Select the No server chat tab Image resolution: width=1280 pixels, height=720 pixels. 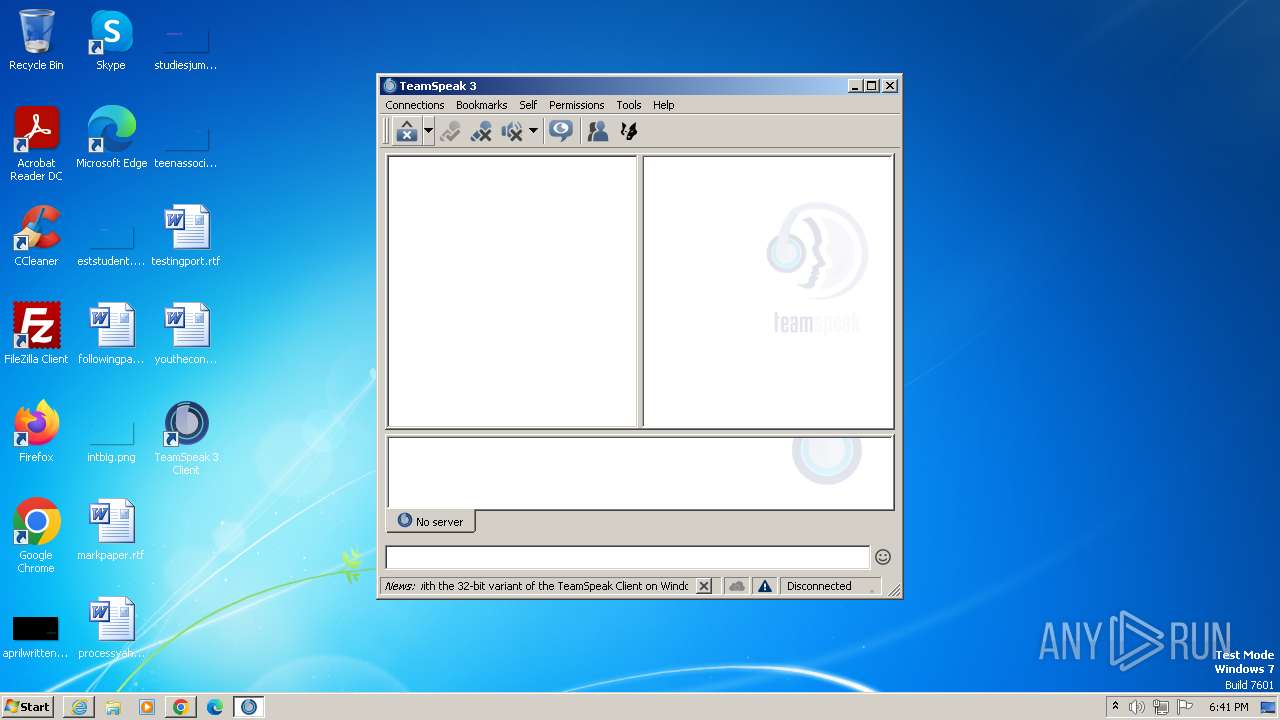[431, 521]
